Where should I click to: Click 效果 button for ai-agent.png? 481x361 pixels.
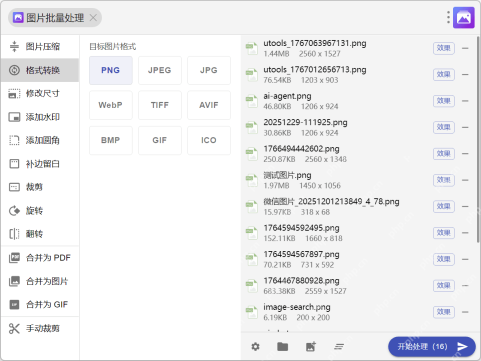[x=444, y=101]
